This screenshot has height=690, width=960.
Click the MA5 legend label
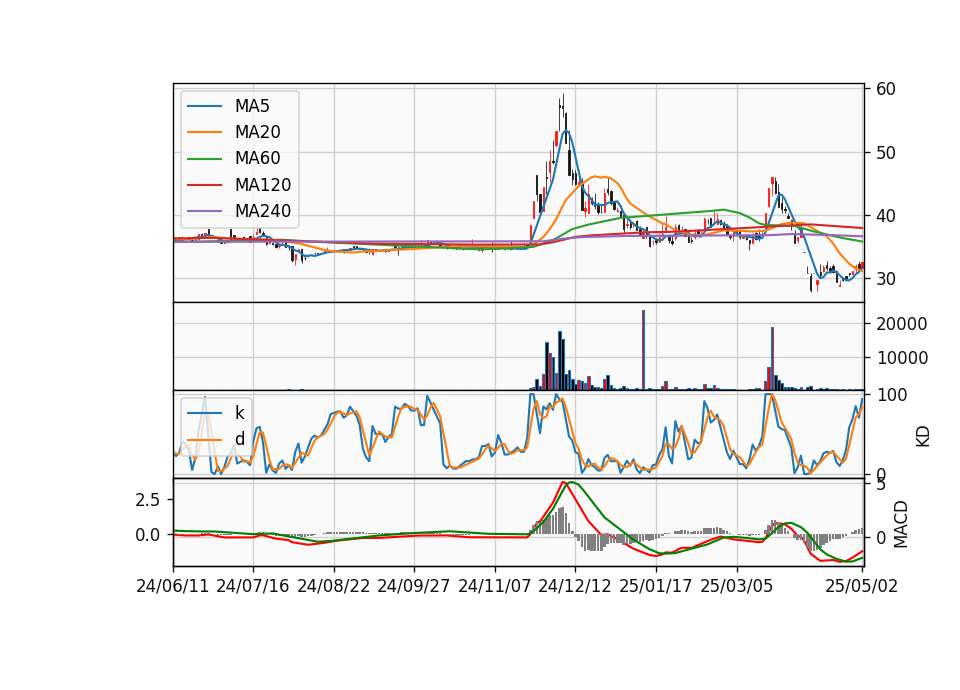coord(252,106)
